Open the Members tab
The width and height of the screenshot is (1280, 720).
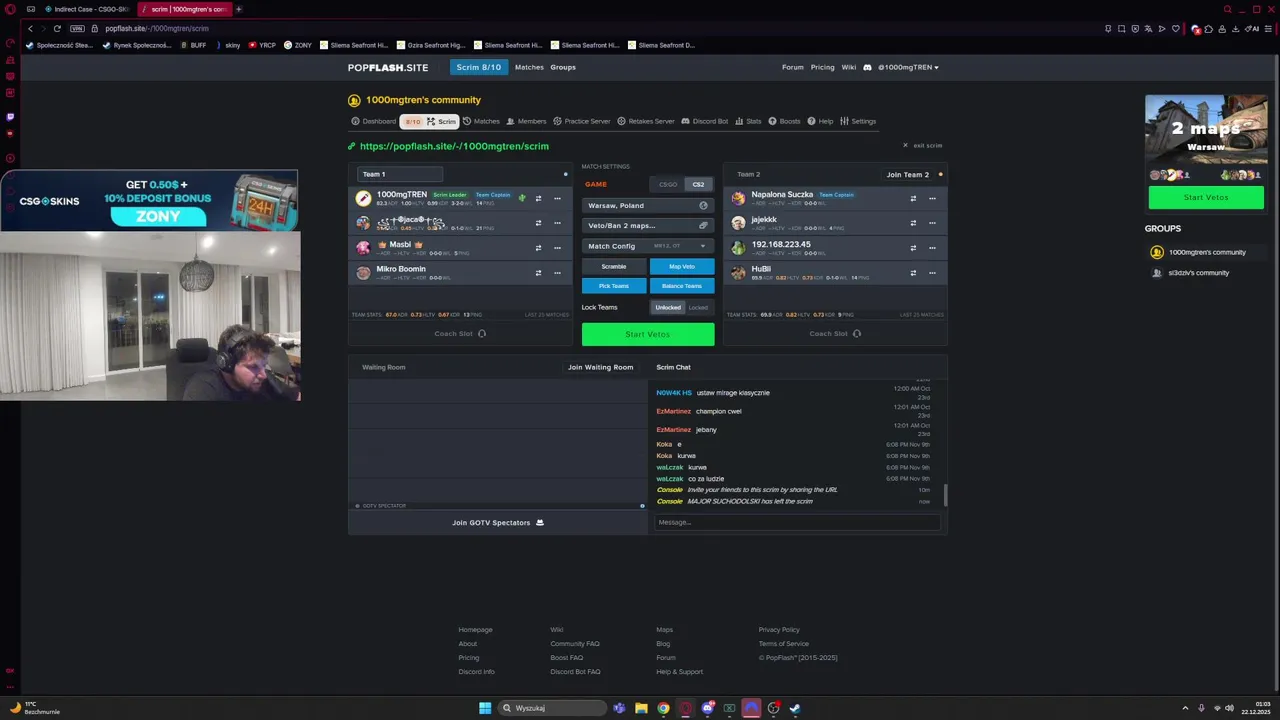526,121
